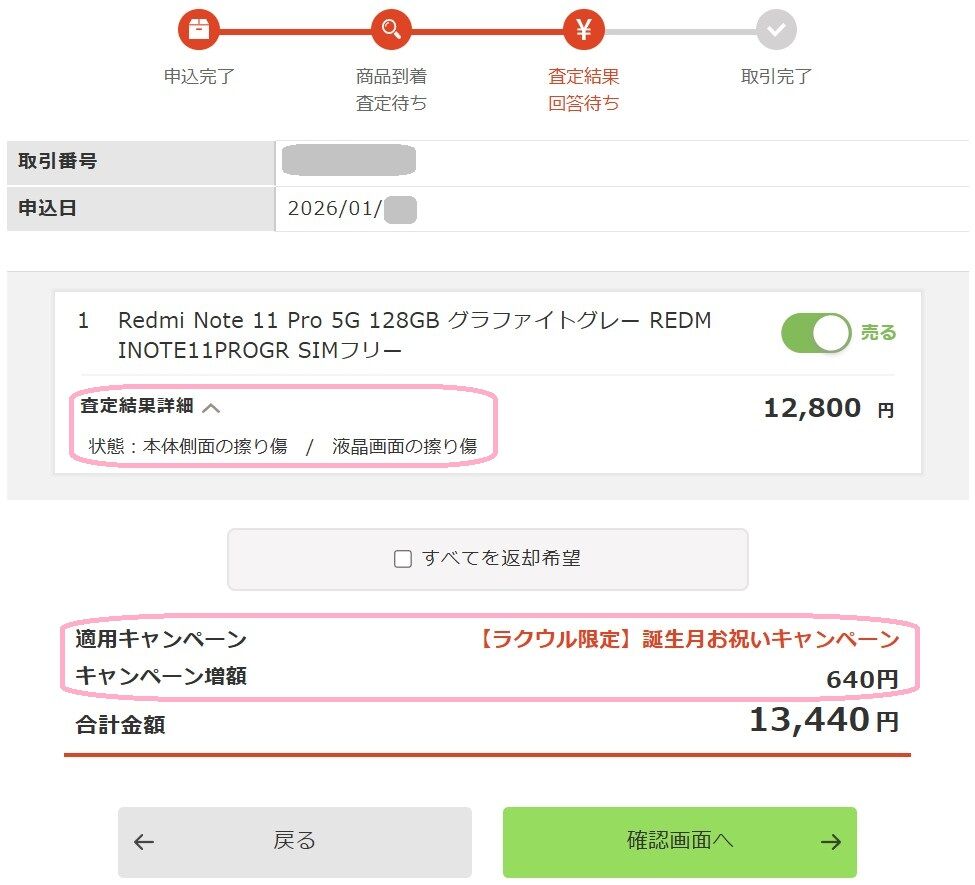Screen dimensions: 975x885
Task: Check the すべてを返却希望 checkbox
Action: point(403,559)
